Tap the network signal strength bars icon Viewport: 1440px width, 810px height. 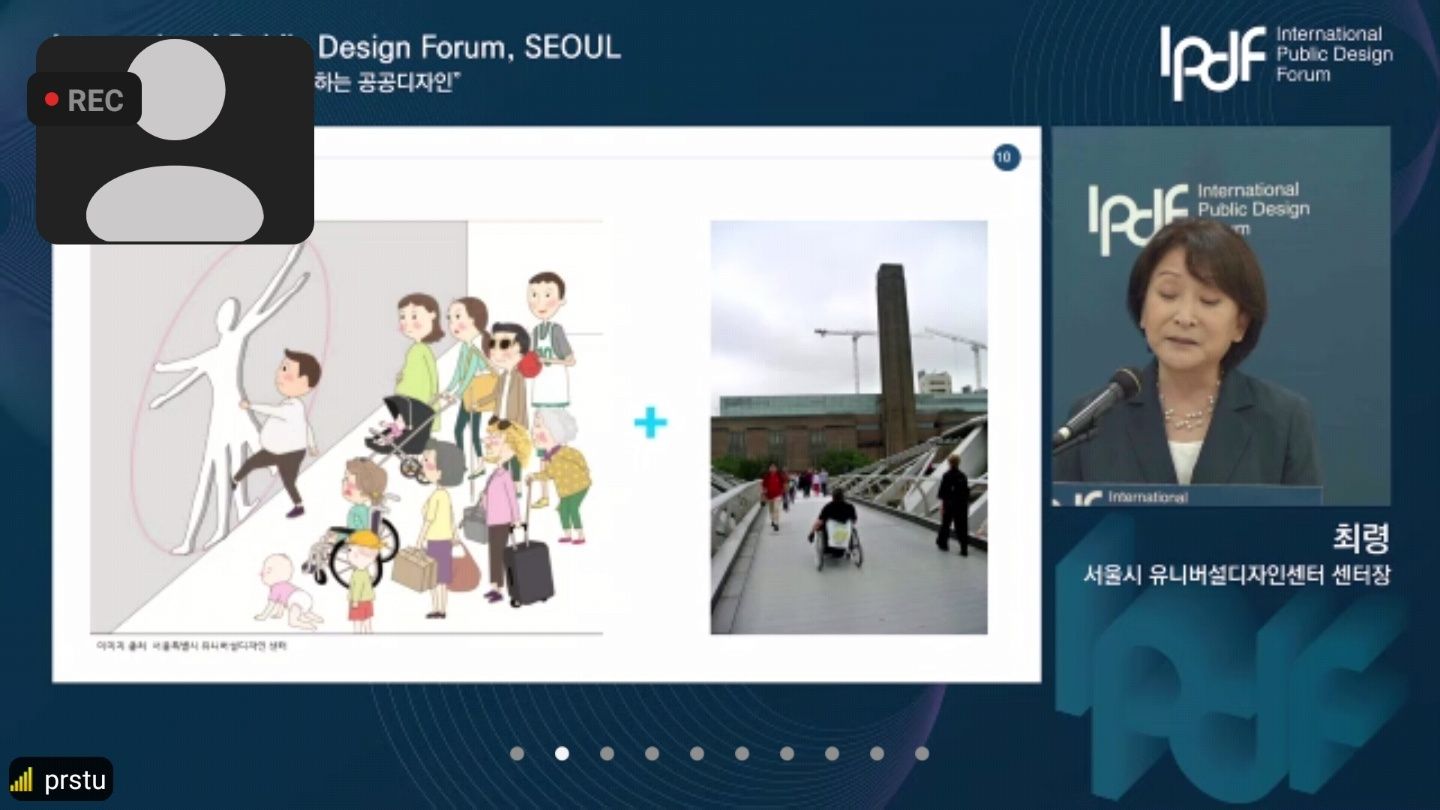[x=21, y=780]
